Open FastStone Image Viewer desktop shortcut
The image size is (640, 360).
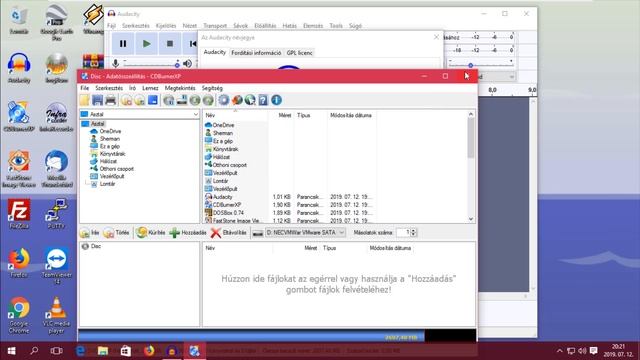coord(19,169)
